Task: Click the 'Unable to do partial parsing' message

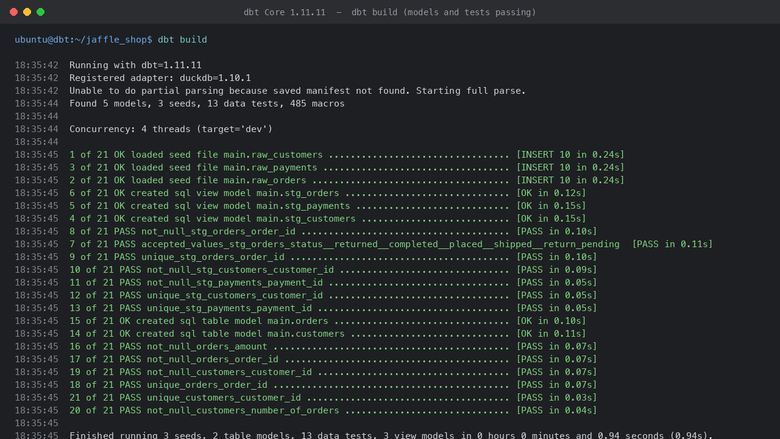Action: [297, 90]
